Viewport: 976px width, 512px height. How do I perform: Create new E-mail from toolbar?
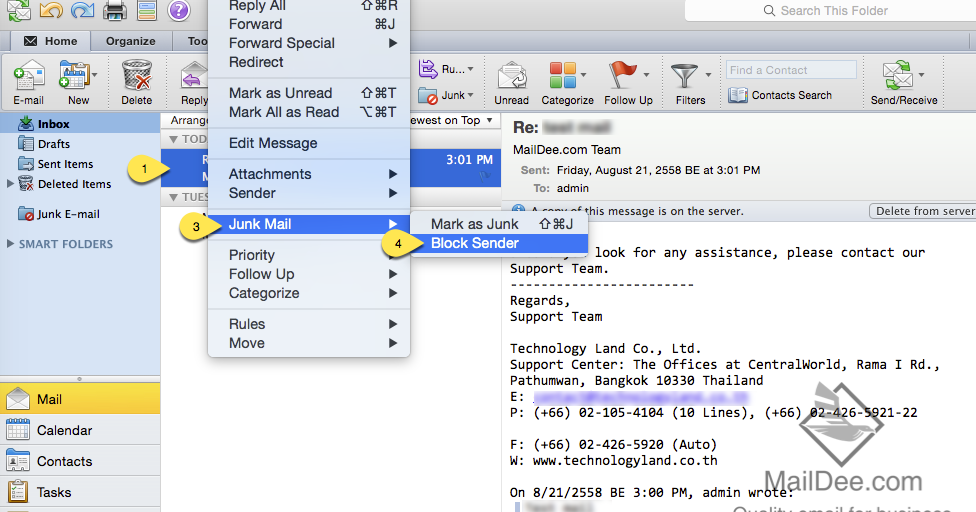pyautogui.click(x=29, y=83)
